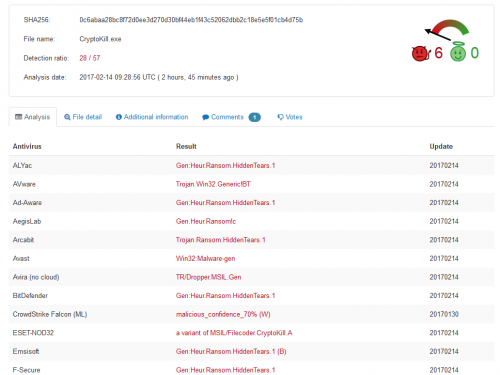Click CrowdStrike update date 20170130
The width and height of the screenshot is (500, 375).
(444, 314)
